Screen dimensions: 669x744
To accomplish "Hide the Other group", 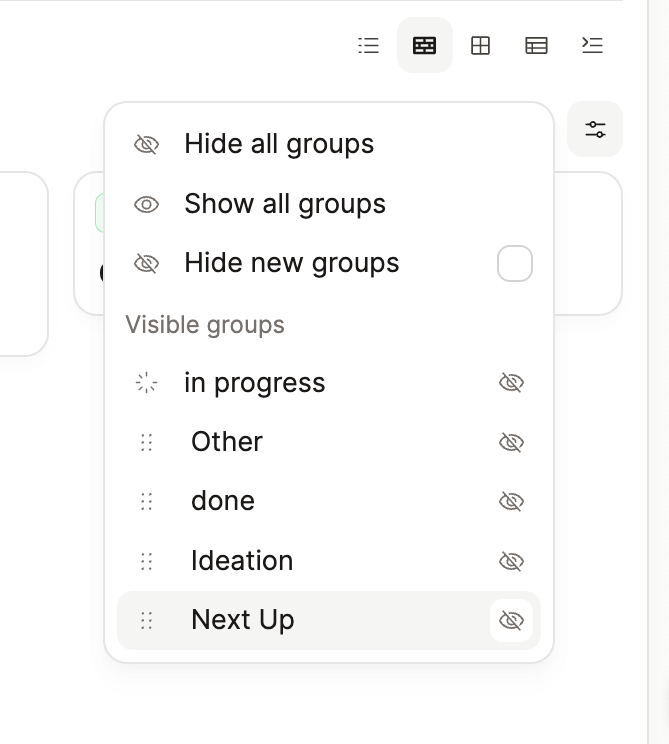I will 511,442.
